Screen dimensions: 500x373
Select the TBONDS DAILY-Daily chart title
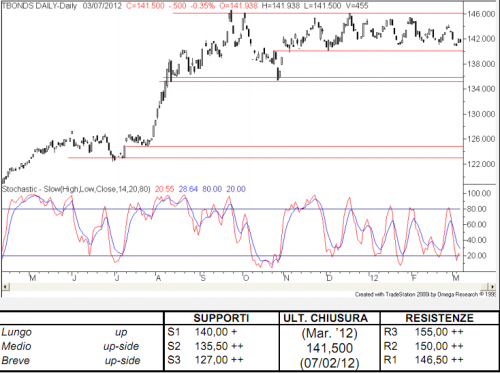[x=40, y=6]
